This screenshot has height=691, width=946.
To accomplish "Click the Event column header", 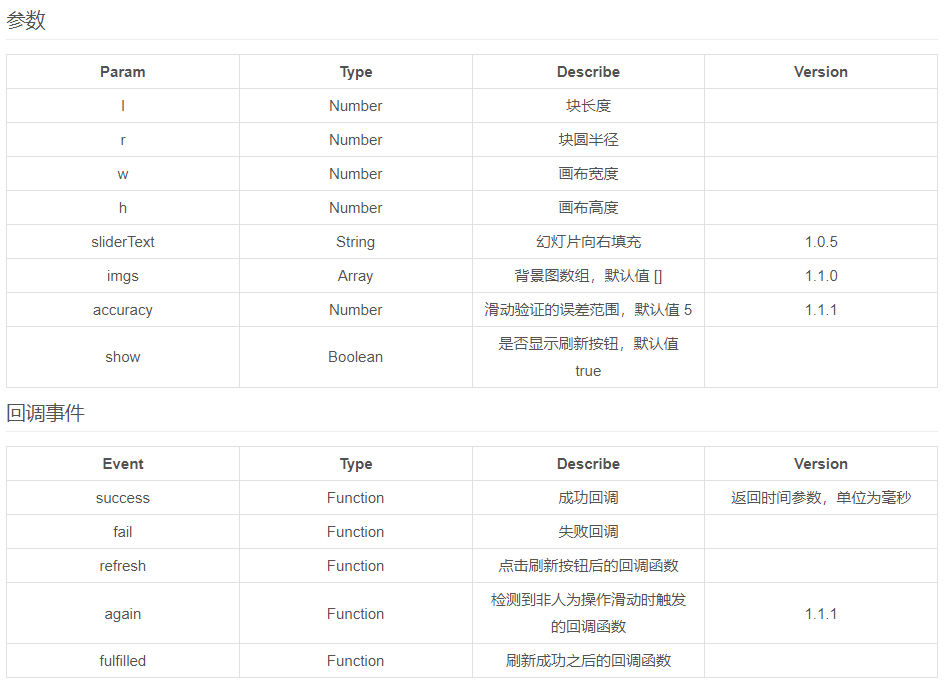I will click(x=123, y=464).
